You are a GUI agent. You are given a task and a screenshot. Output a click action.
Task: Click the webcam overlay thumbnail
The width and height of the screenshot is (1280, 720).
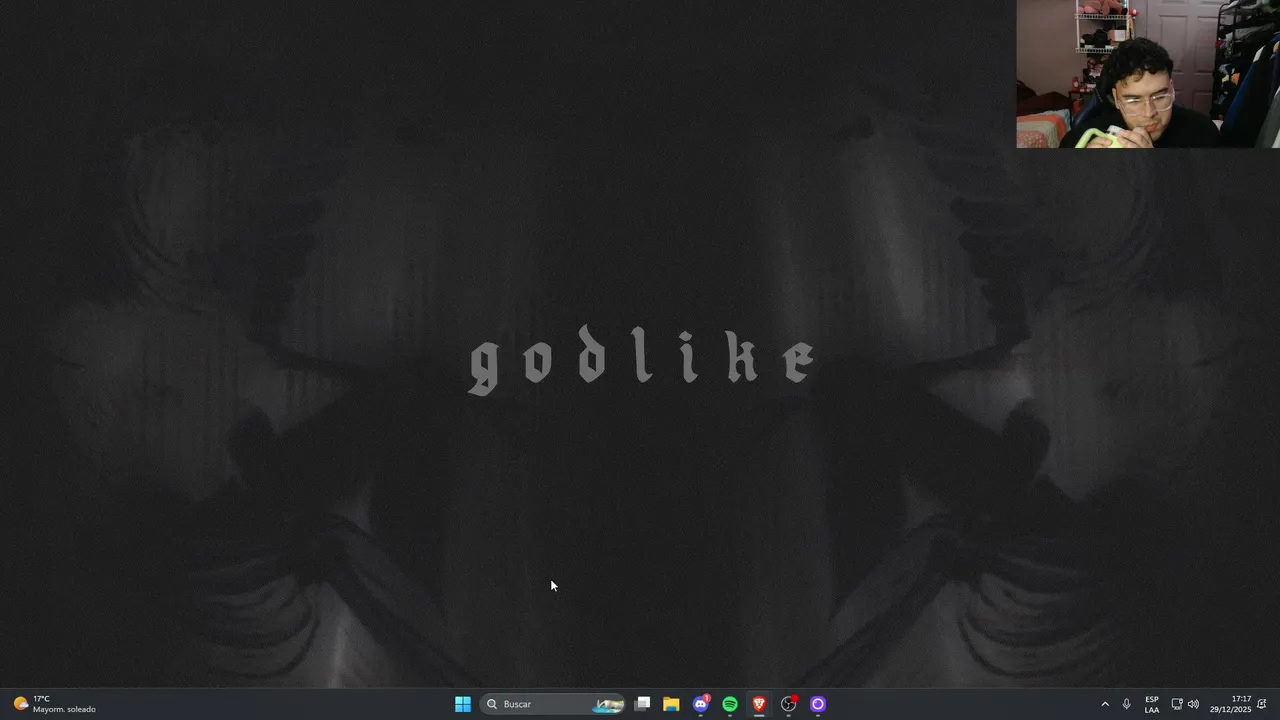point(1148,74)
